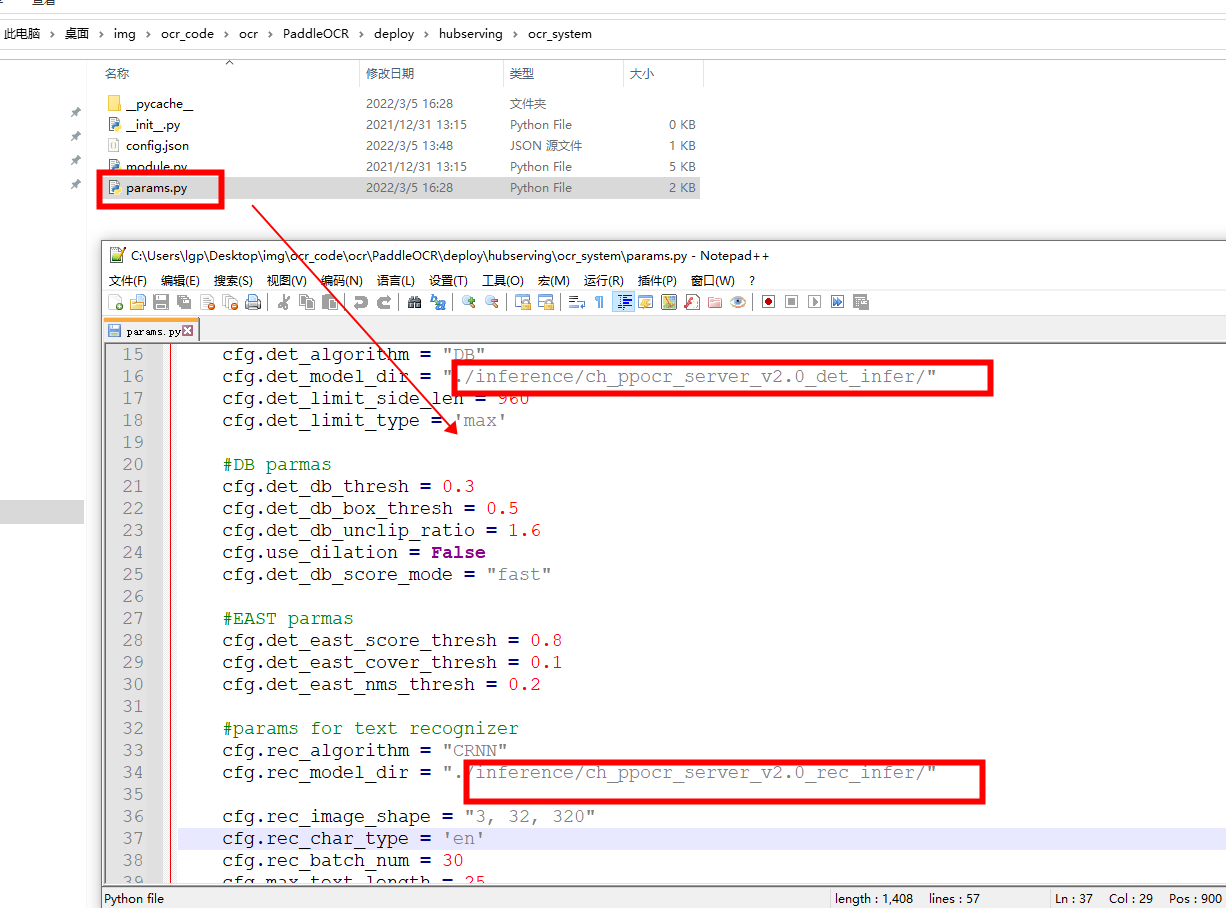Print the params.py file
This screenshot has width=1226, height=908.
pyautogui.click(x=253, y=301)
